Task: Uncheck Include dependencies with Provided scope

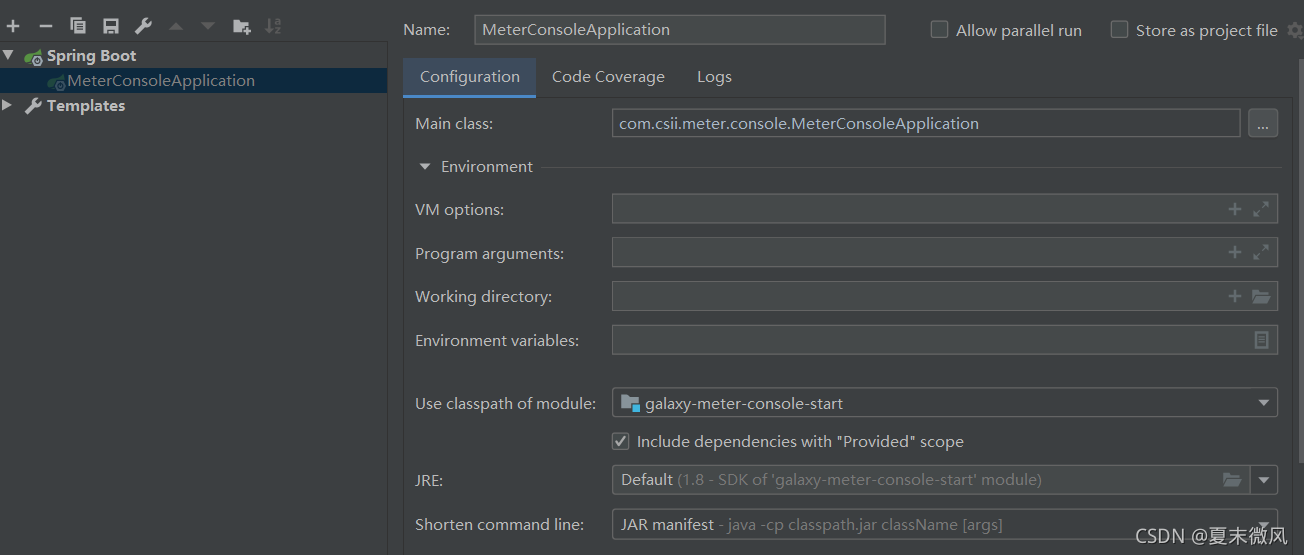Action: (621, 441)
